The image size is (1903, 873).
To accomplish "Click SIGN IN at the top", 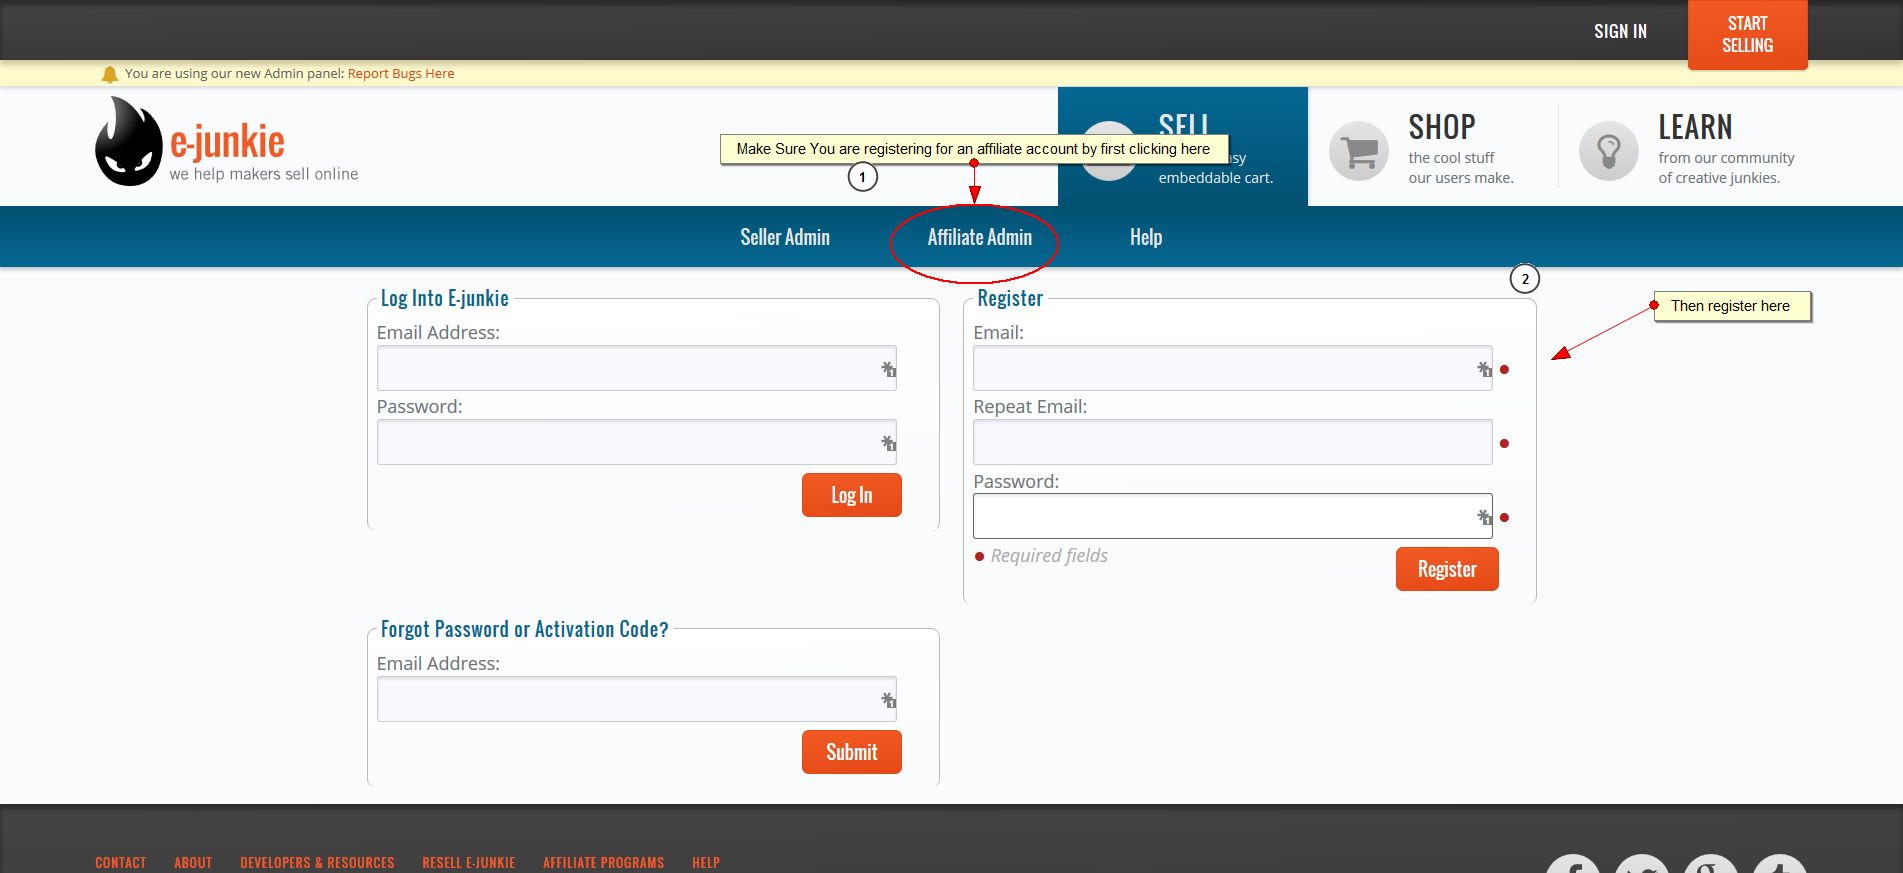I will tap(1620, 31).
